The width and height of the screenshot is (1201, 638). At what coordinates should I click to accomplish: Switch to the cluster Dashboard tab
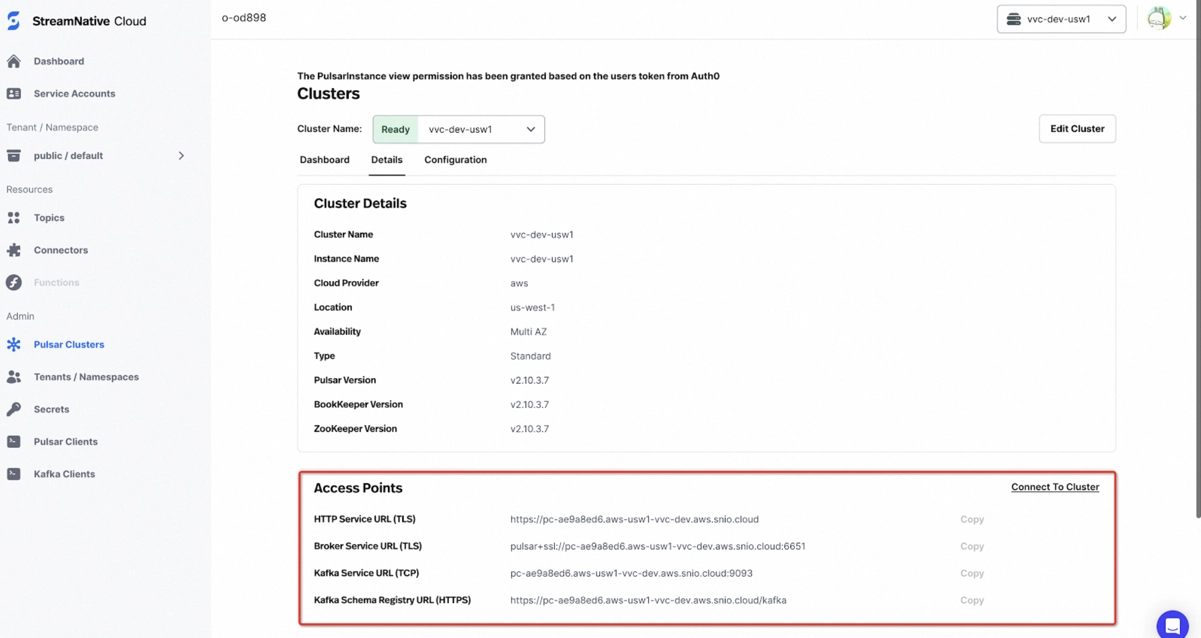(325, 160)
